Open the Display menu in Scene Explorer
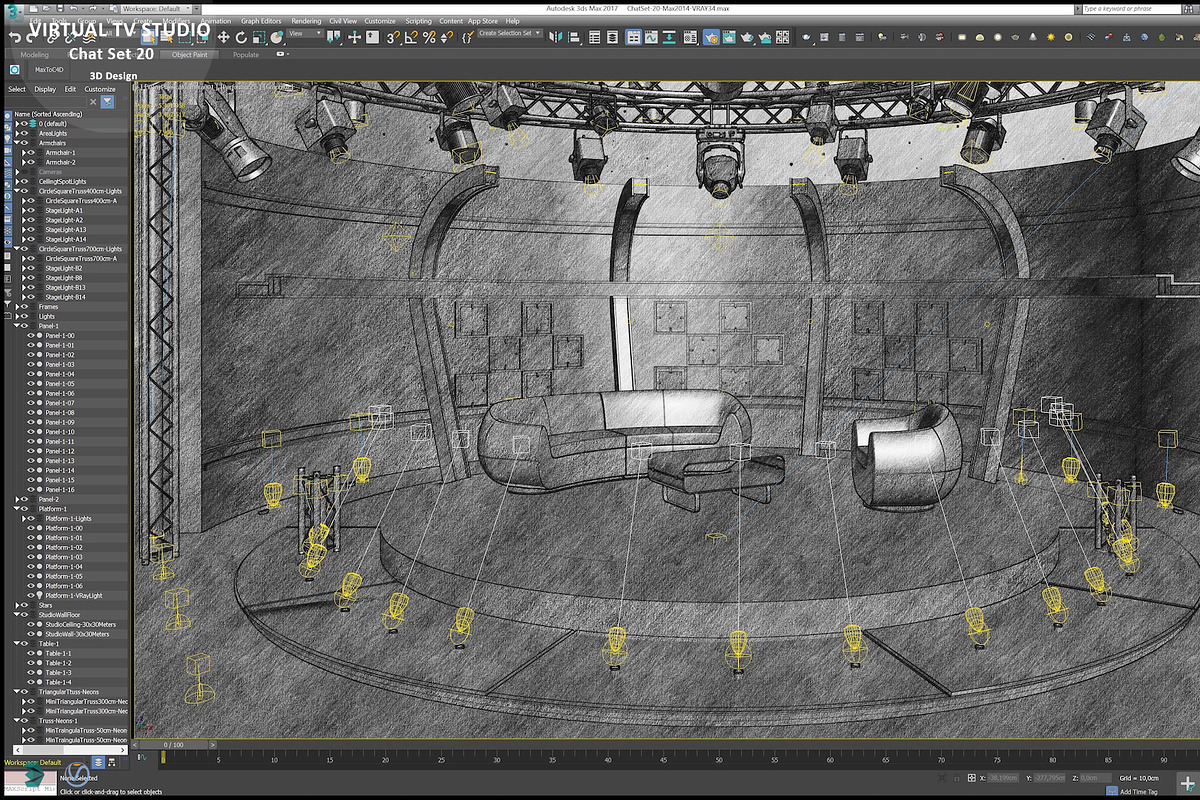 (x=45, y=89)
